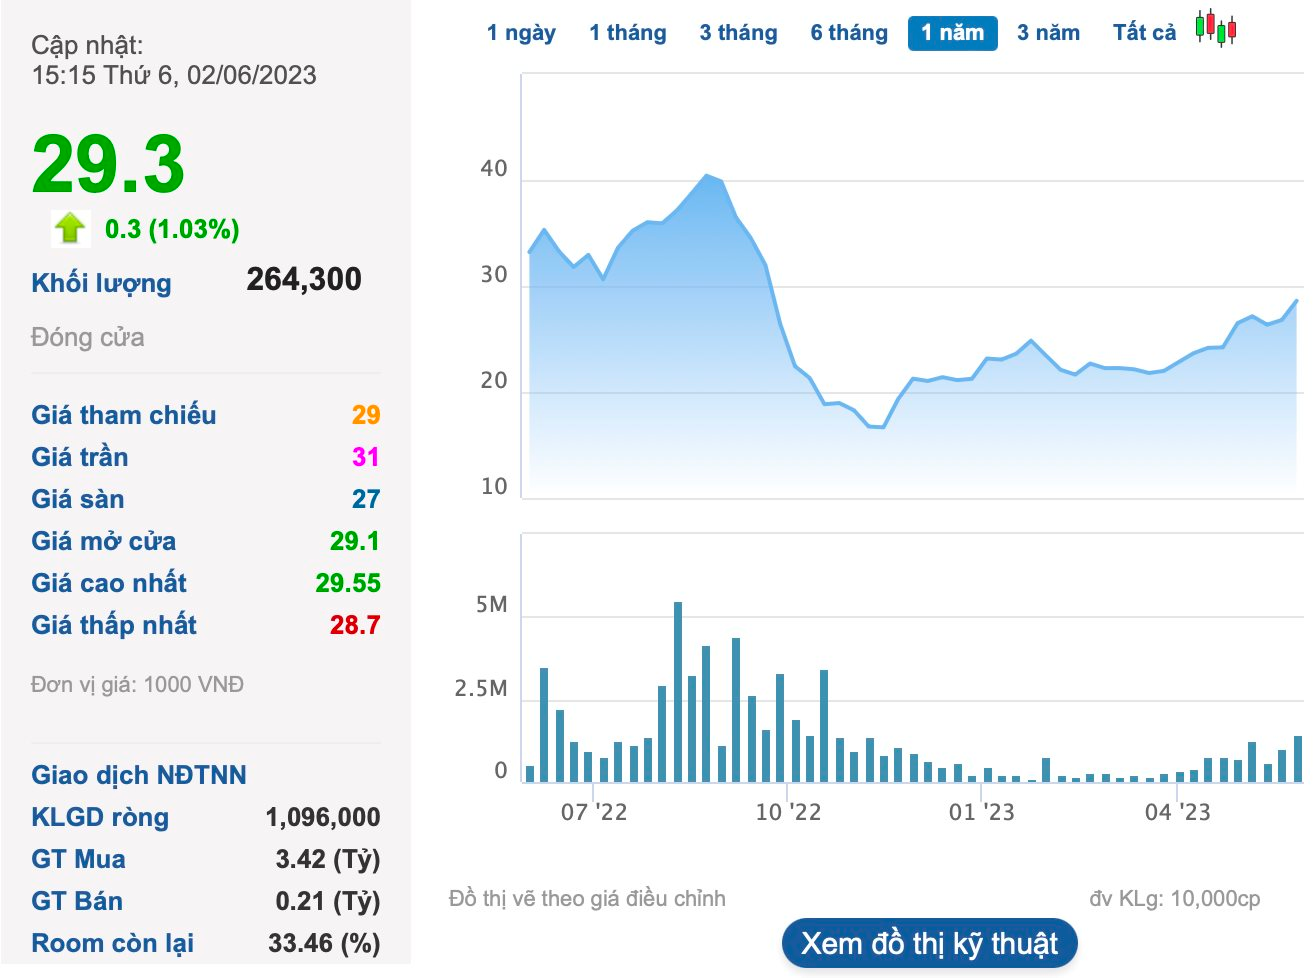The image size is (1316, 978).
Task: Select the 1 tháng time range
Action: coord(628,33)
